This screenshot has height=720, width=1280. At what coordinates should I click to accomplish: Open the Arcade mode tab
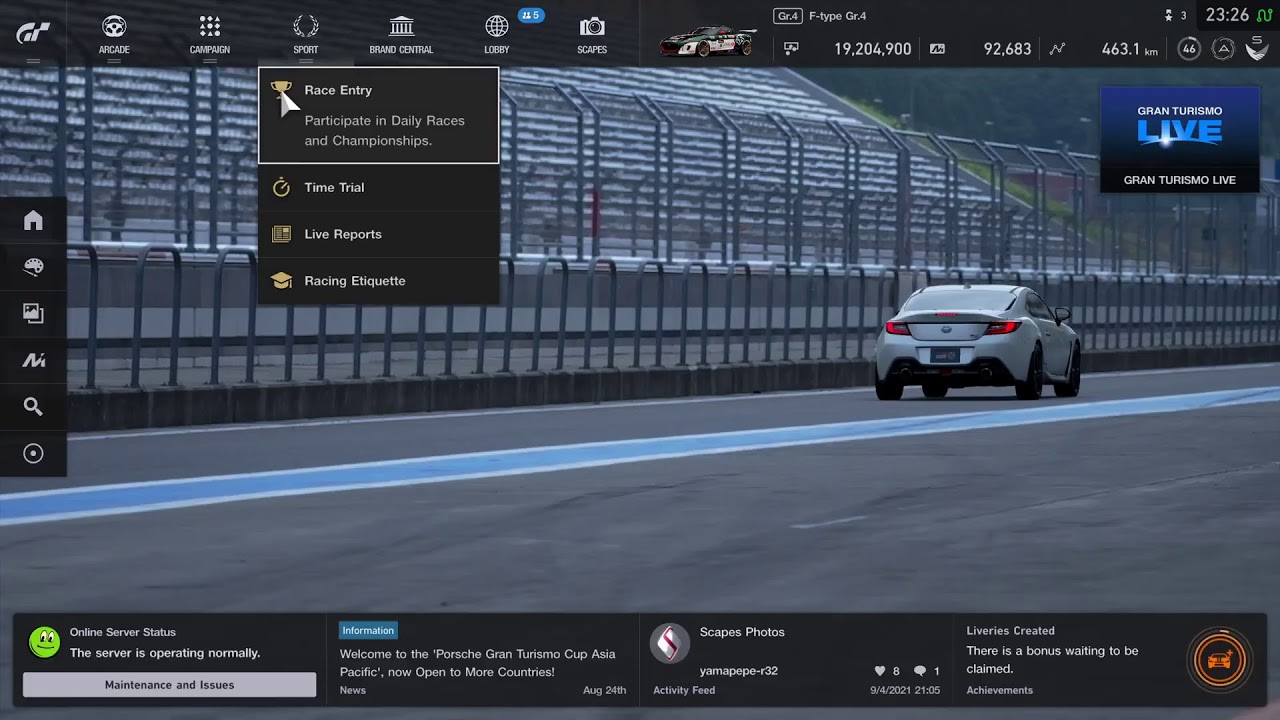[x=114, y=35]
